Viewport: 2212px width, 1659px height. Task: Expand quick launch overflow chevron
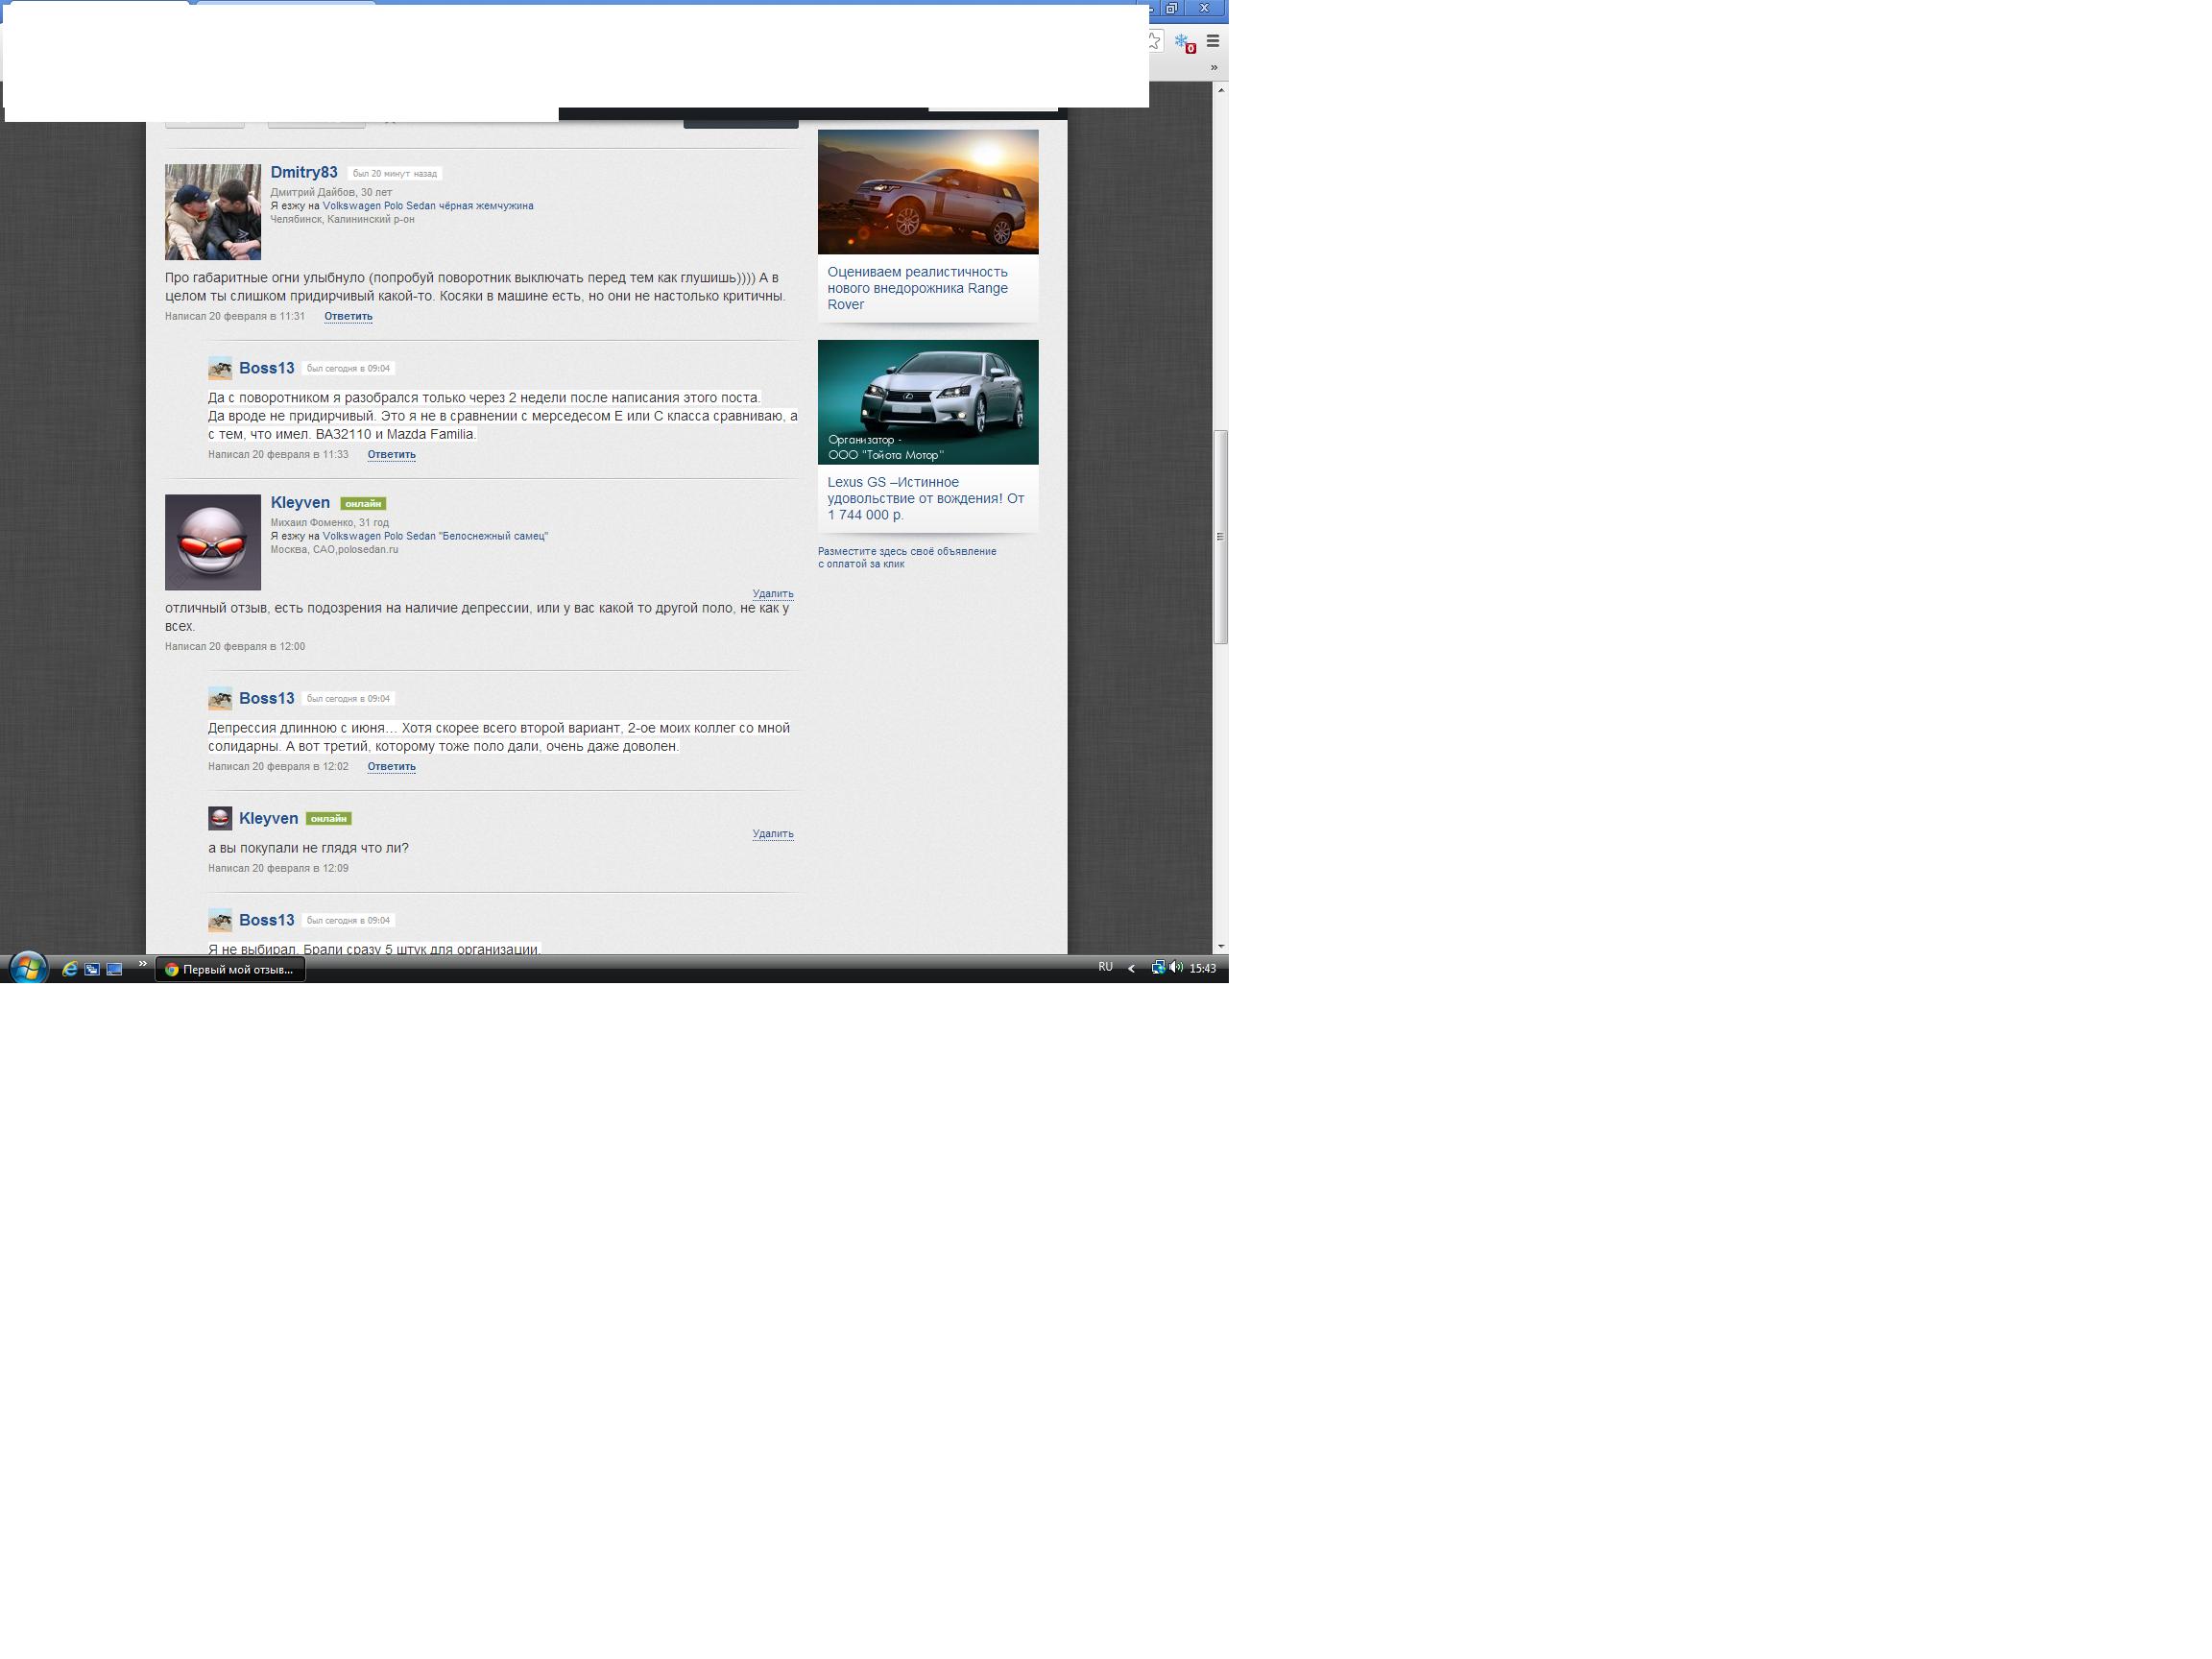pyautogui.click(x=142, y=964)
